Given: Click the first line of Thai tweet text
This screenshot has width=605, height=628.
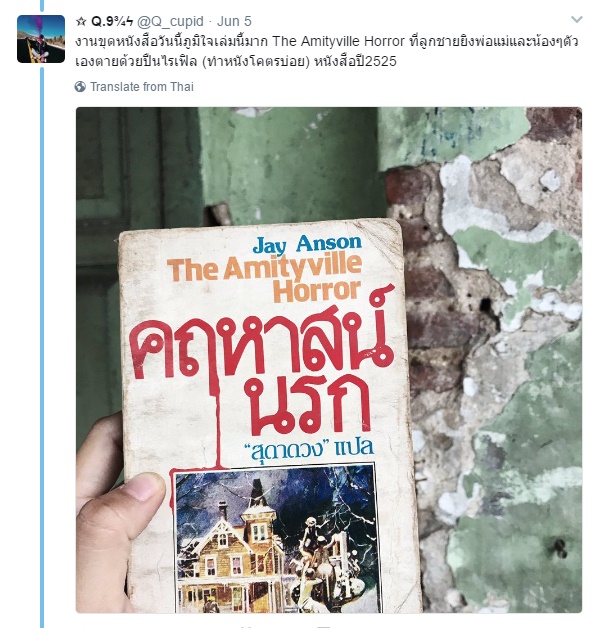Looking at the screenshot, I should pos(327,41).
